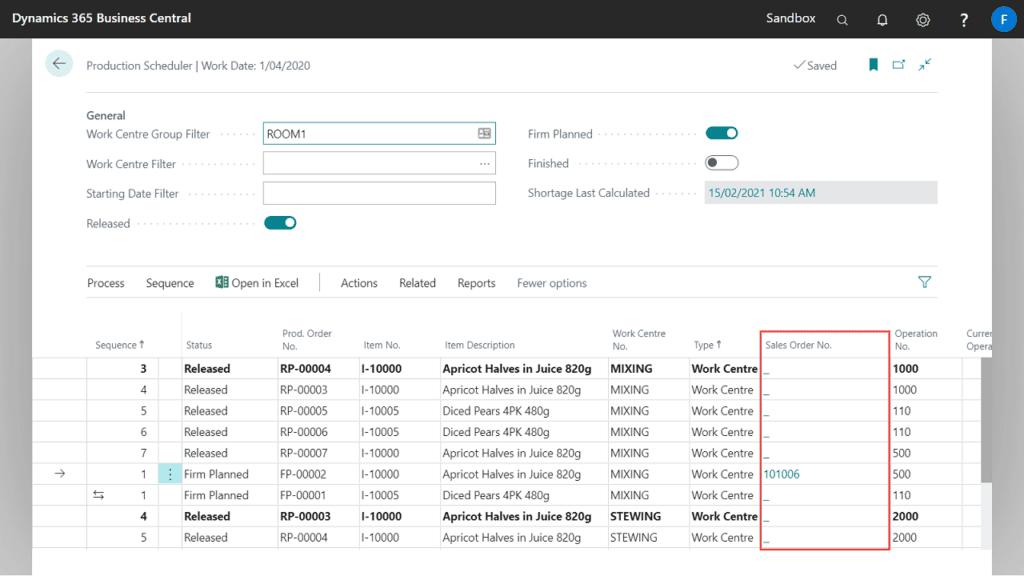Click the back arrow on Production Scheduler

pos(59,63)
